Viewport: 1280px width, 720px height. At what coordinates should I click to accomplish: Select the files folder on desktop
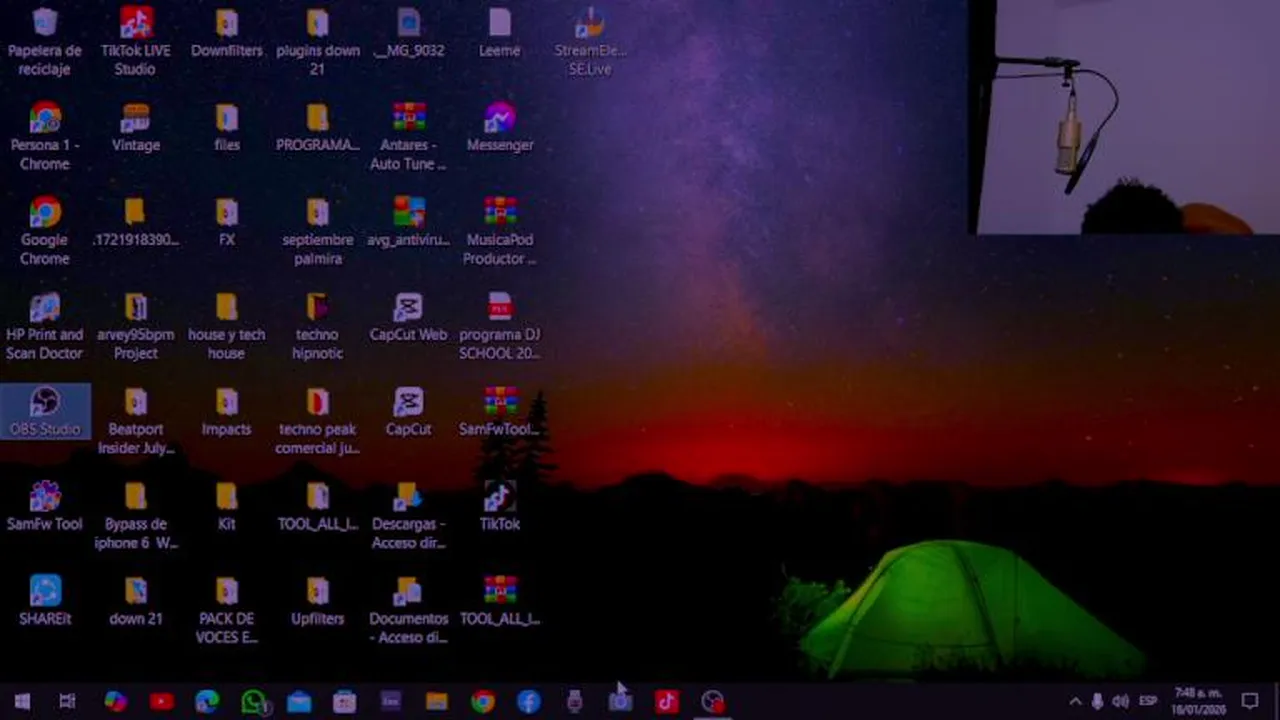click(227, 128)
